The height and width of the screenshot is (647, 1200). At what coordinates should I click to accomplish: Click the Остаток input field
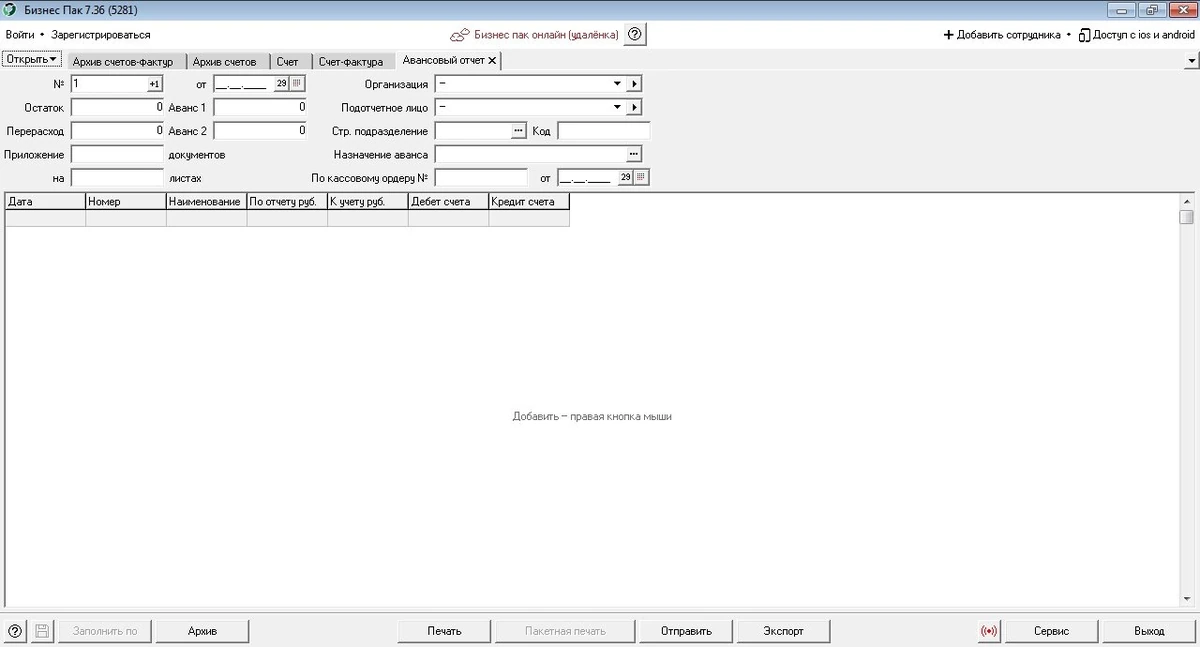pyautogui.click(x=118, y=107)
